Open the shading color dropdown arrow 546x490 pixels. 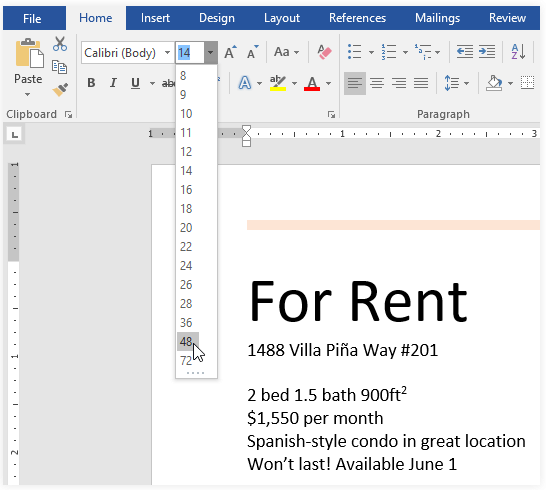click(x=510, y=84)
